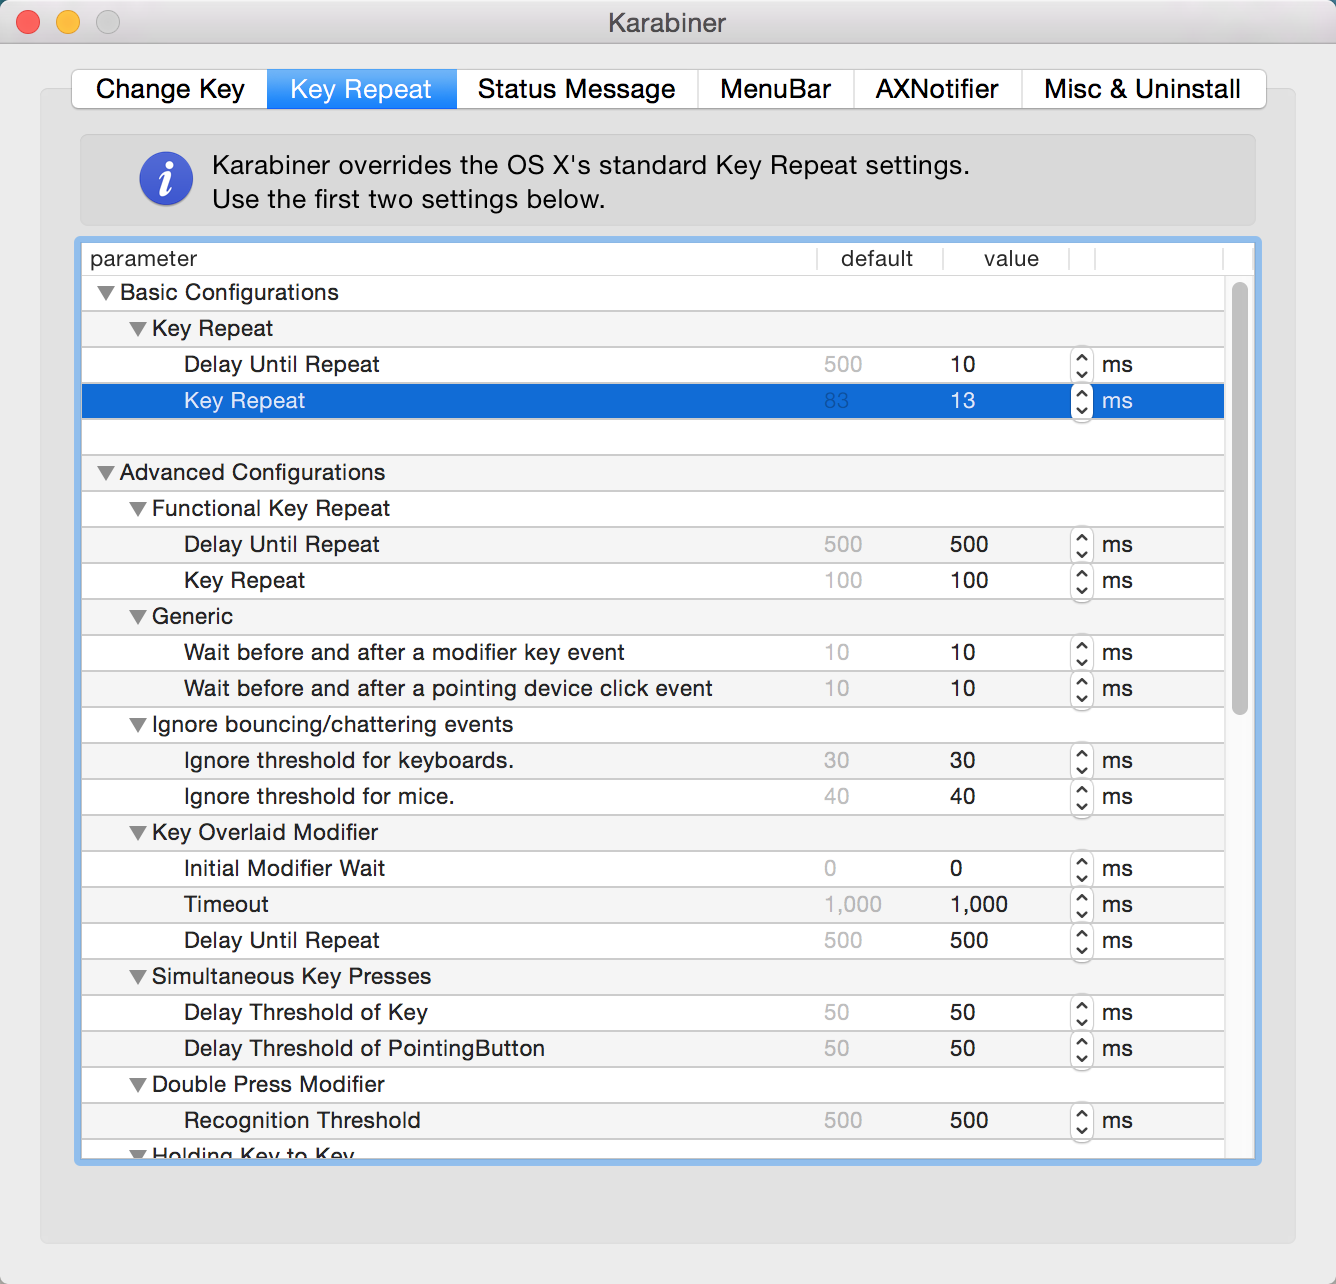Click stepper for Timeout value
This screenshot has width=1336, height=1284.
(1081, 905)
